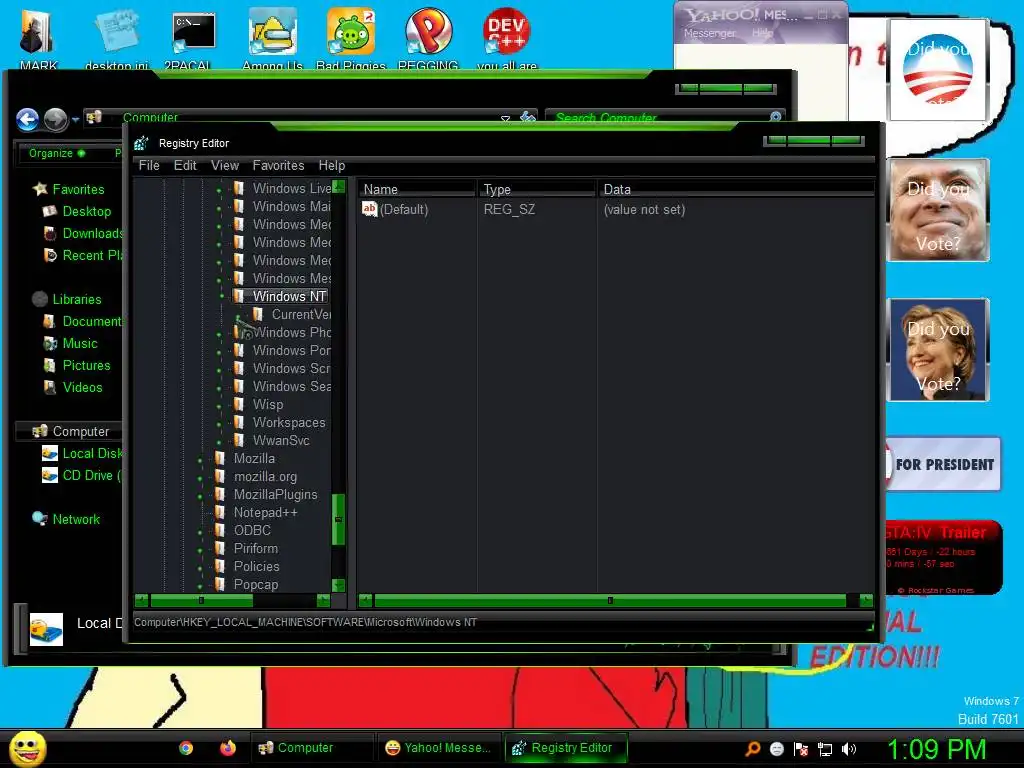The height and width of the screenshot is (768, 1024).
Task: Expand the Policies key node
Action: pos(200,568)
